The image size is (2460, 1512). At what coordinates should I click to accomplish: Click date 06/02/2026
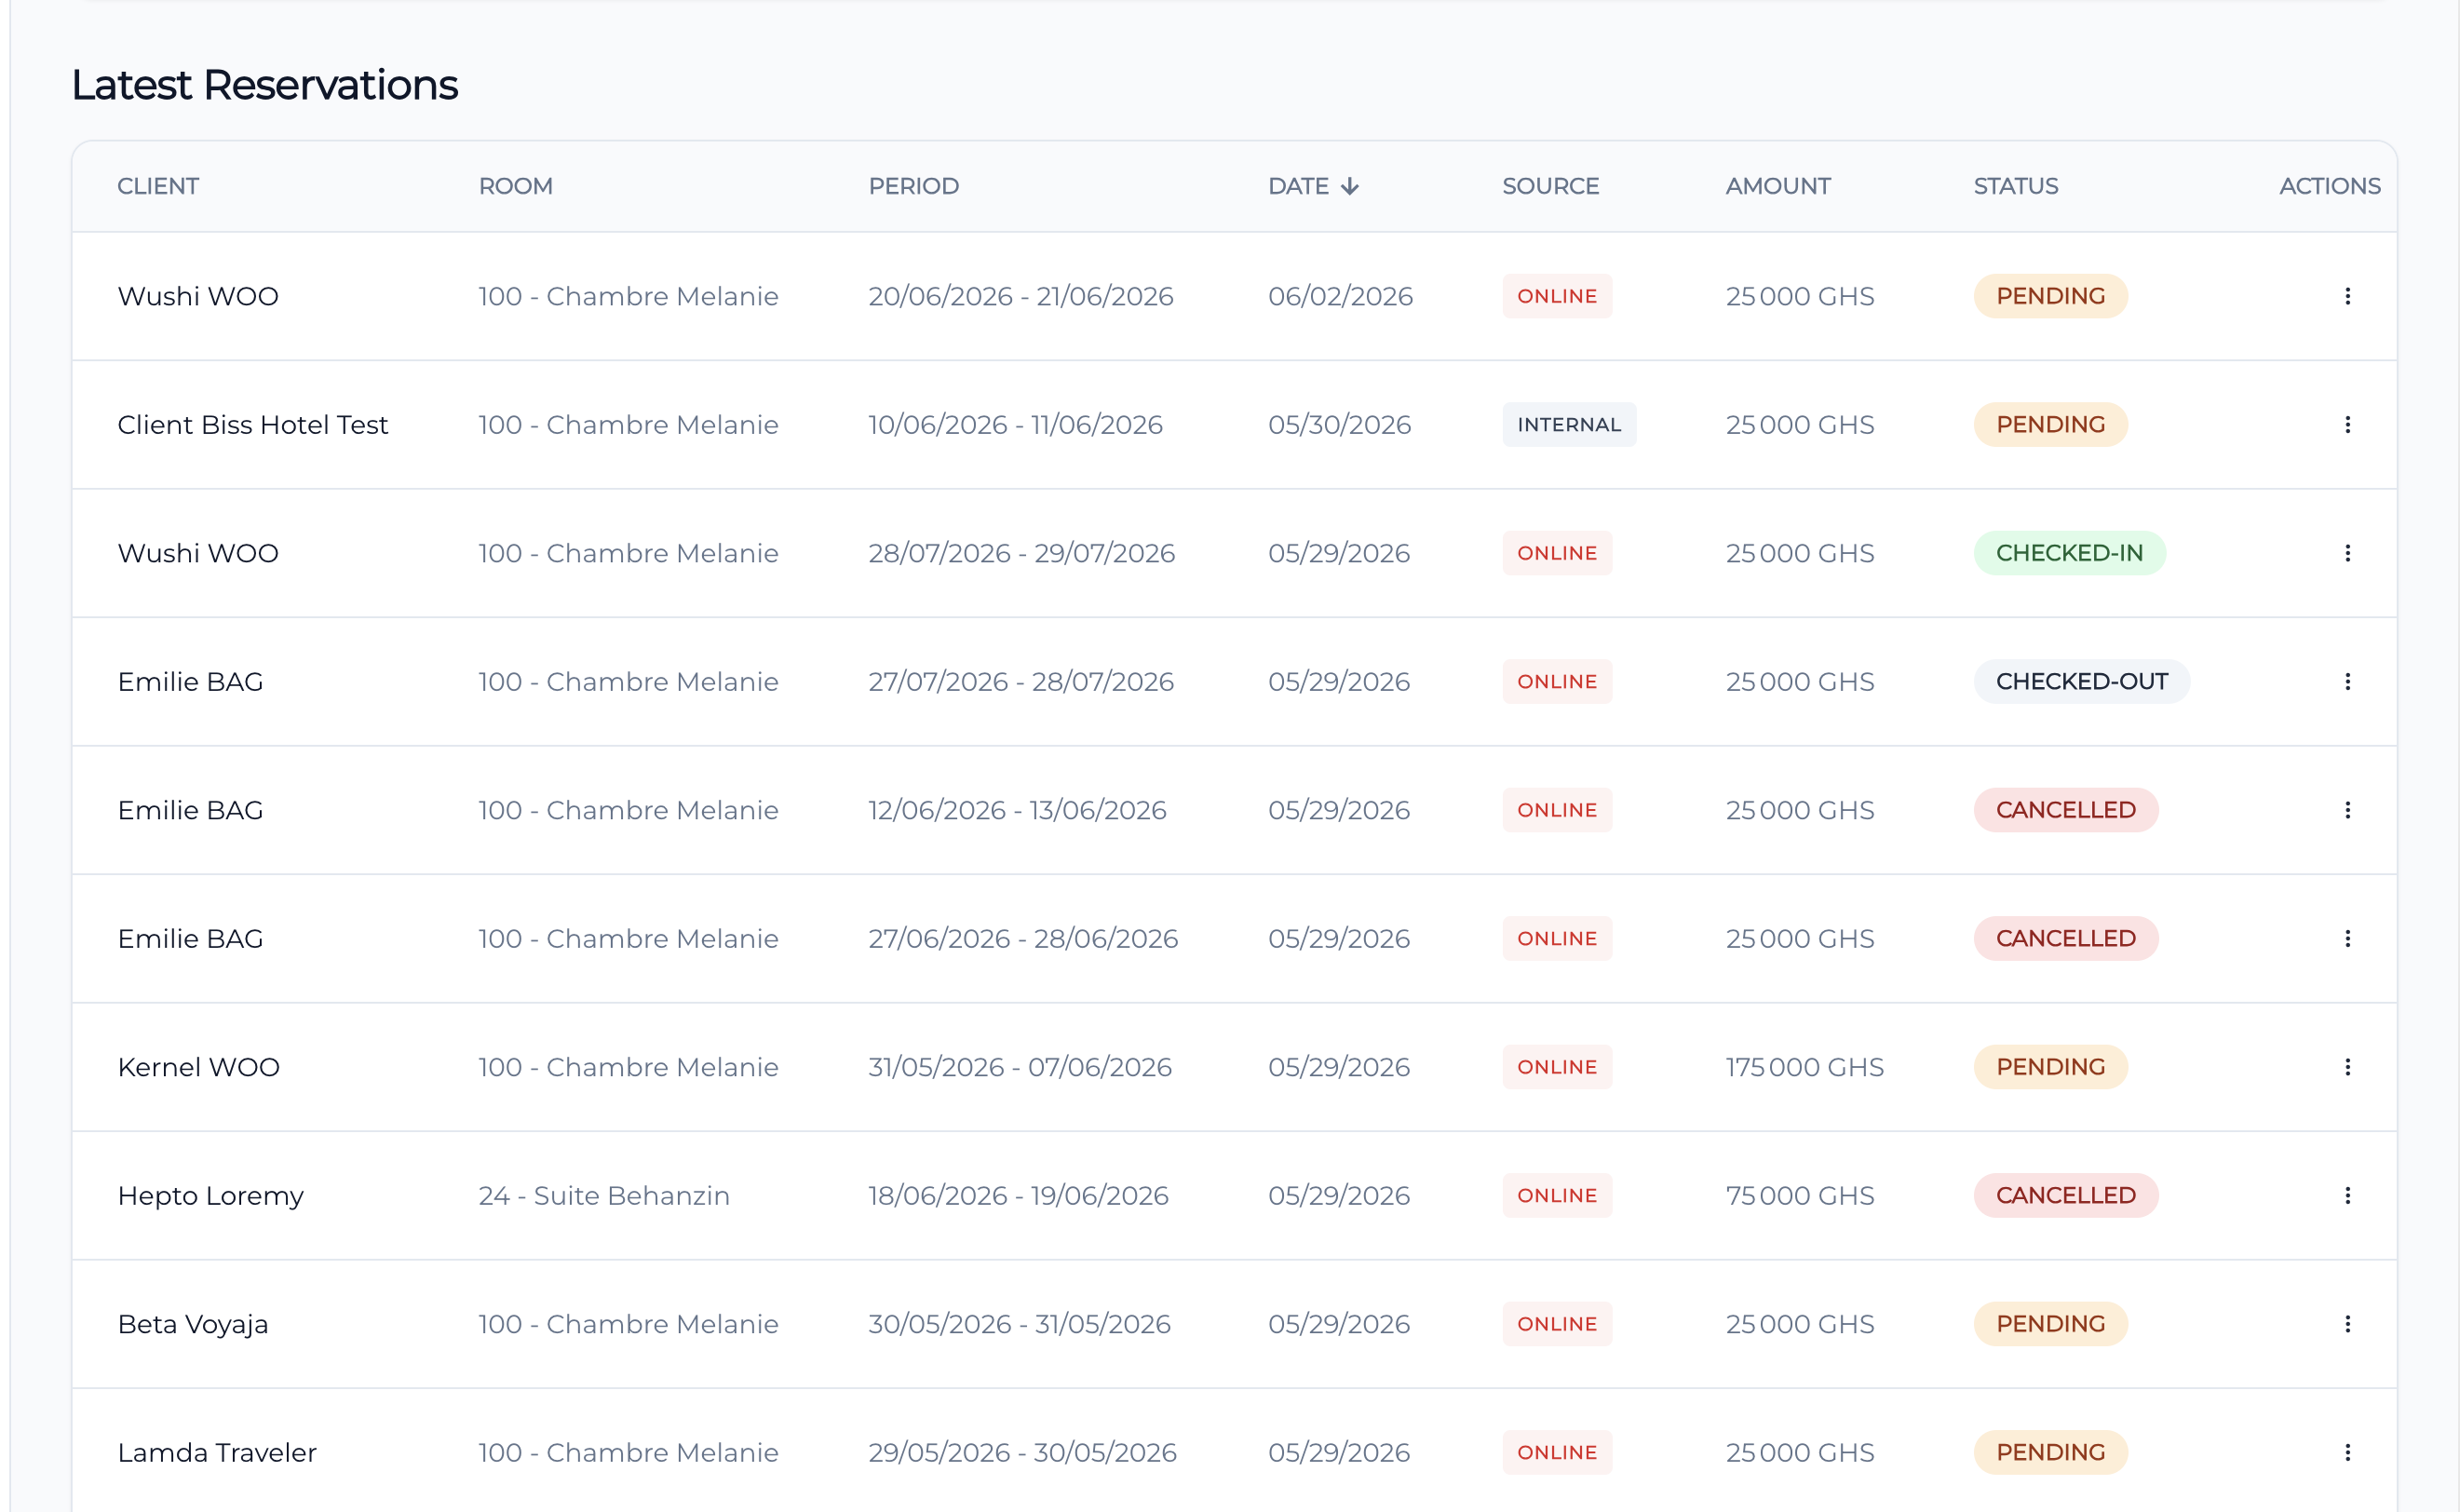(x=1340, y=296)
